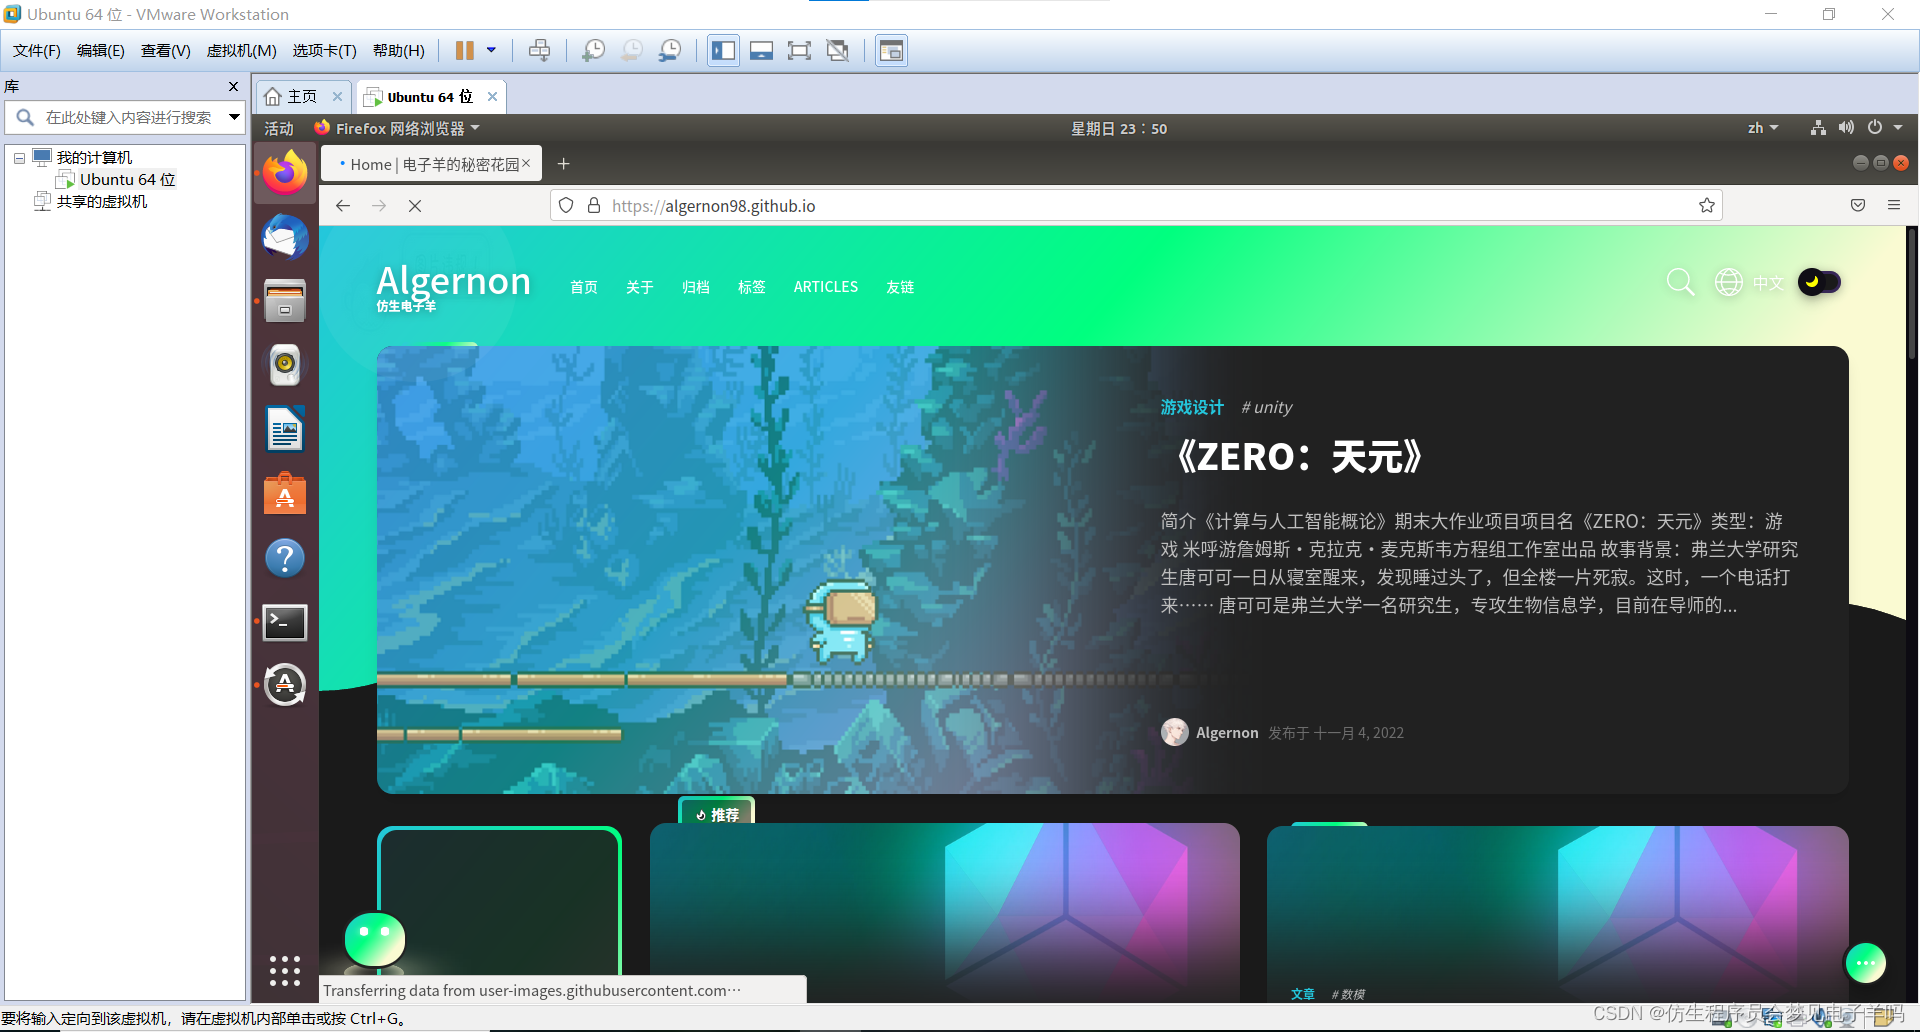Open the Help dock icon
This screenshot has height=1032, width=1920.
(285, 558)
